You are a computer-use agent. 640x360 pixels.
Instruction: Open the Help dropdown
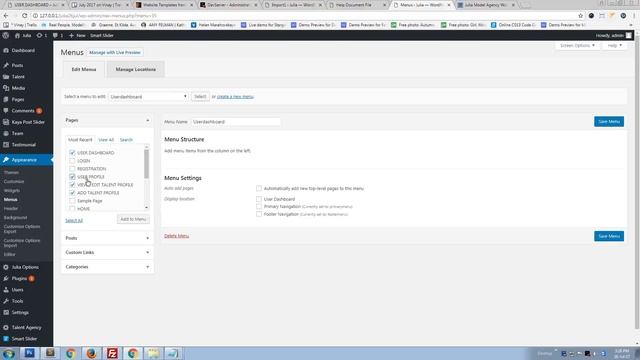pos(614,45)
